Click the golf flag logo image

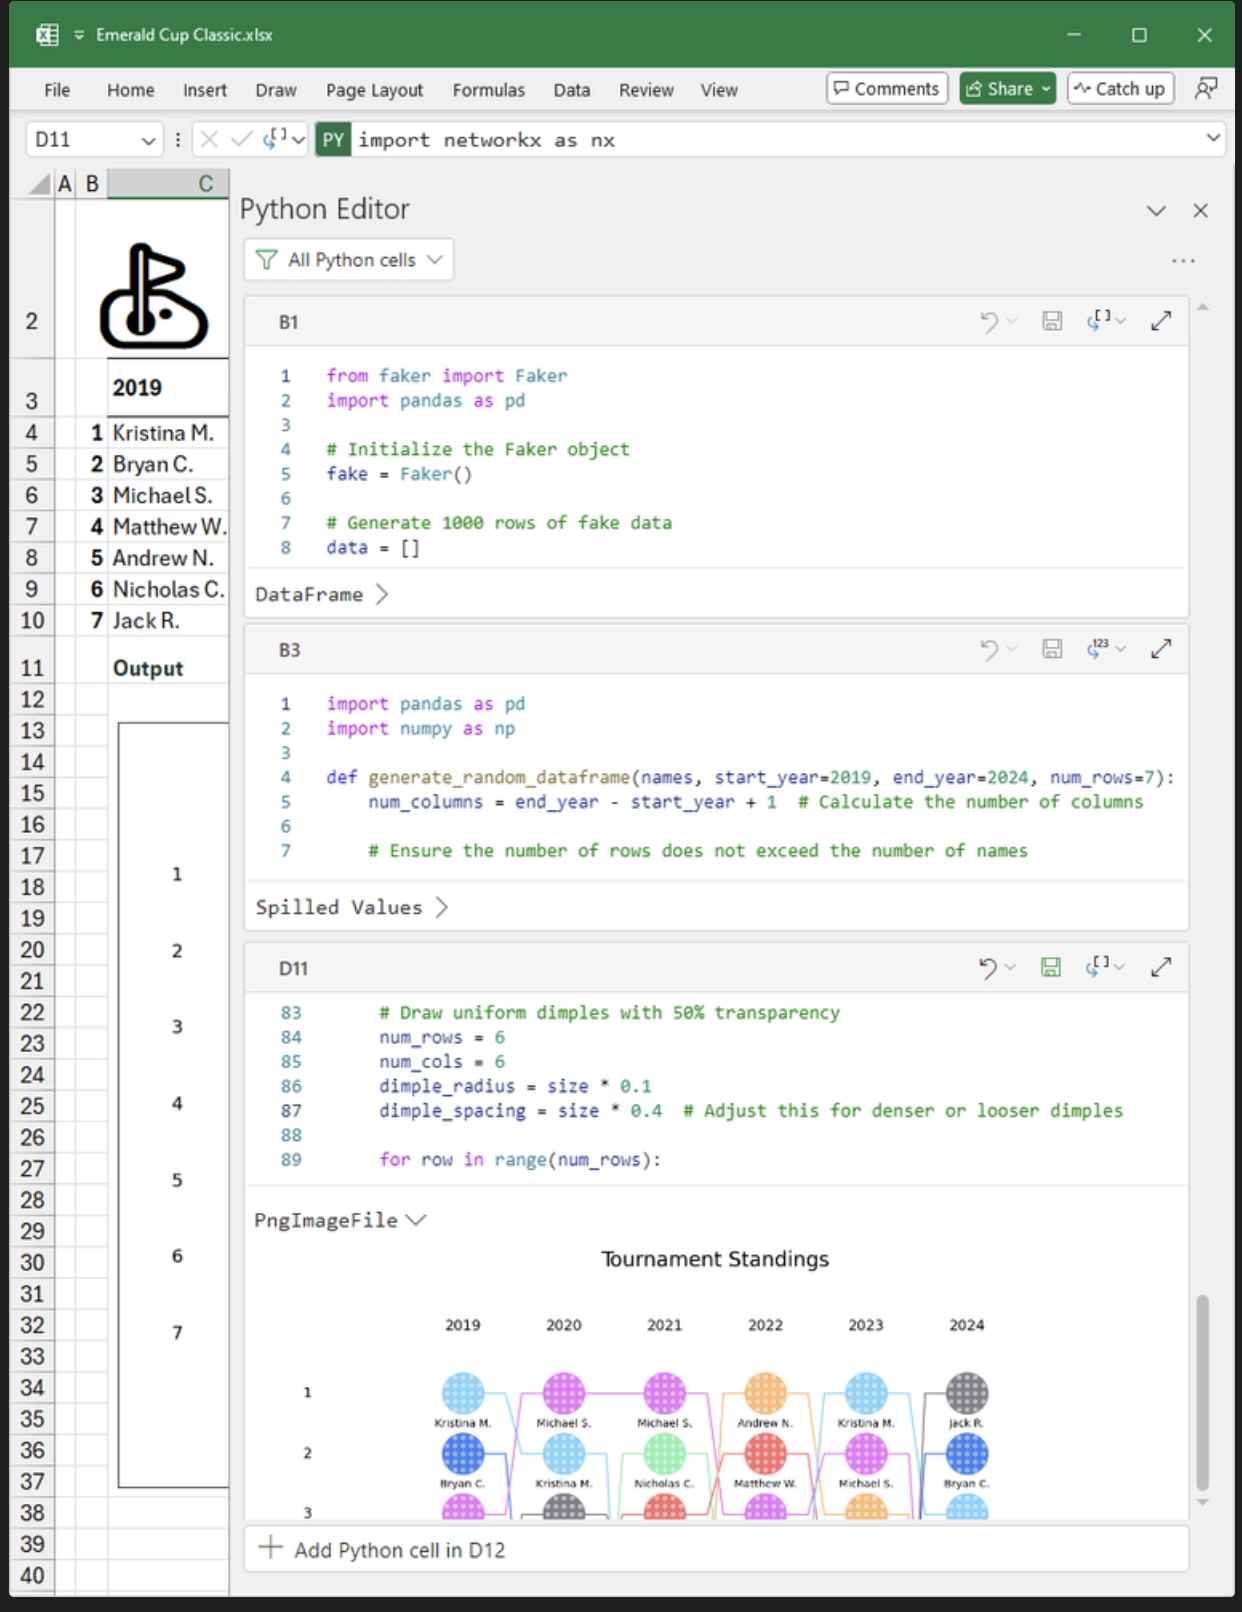click(154, 296)
